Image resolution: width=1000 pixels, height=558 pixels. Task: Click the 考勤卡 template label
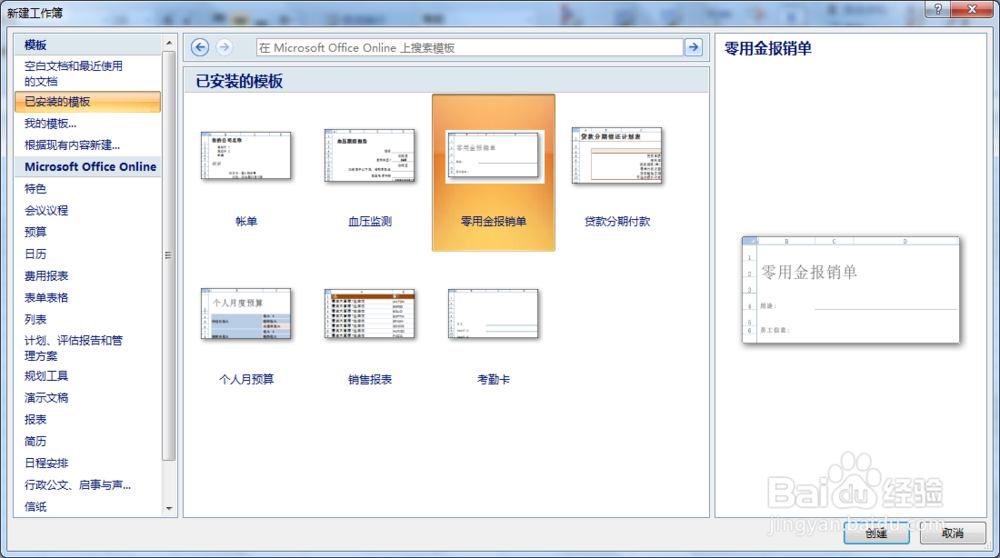[x=494, y=379]
